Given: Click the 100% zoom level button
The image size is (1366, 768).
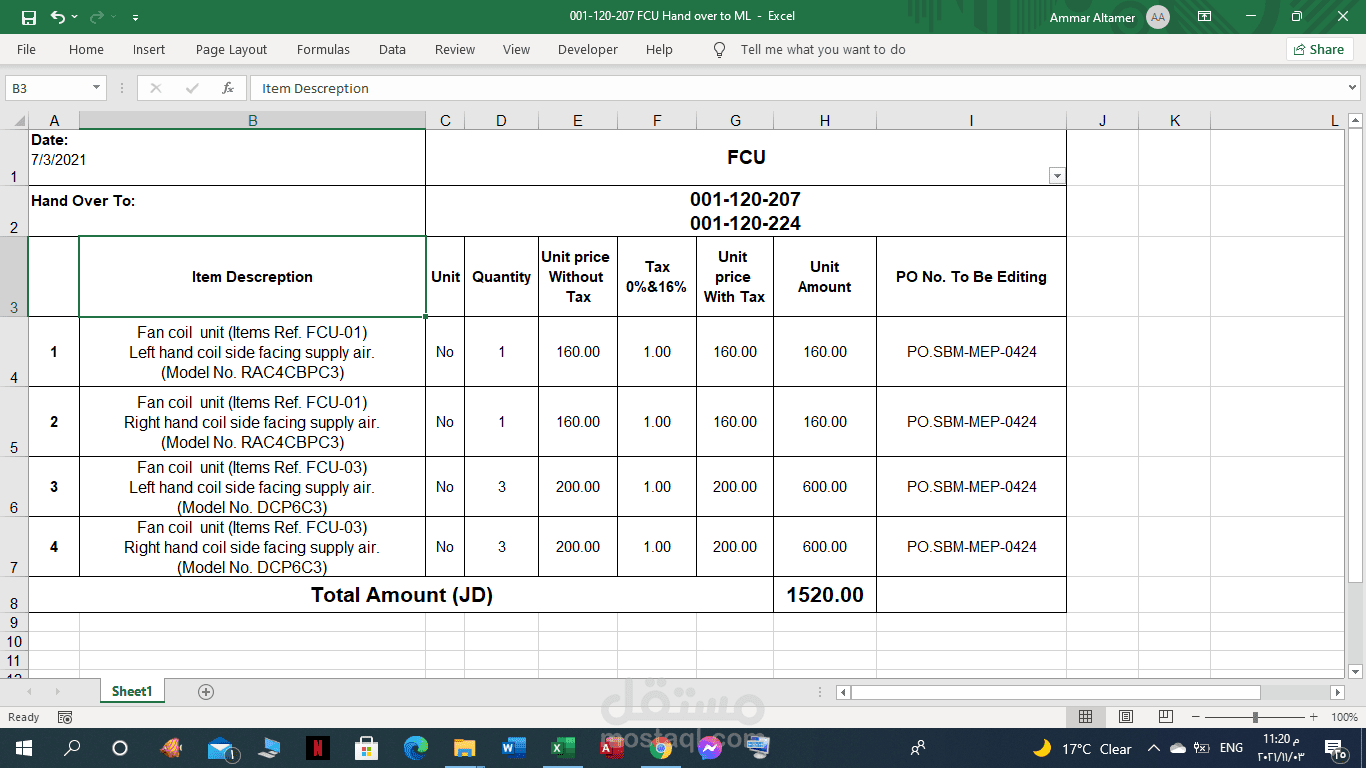Looking at the screenshot, I should pyautogui.click(x=1344, y=717).
